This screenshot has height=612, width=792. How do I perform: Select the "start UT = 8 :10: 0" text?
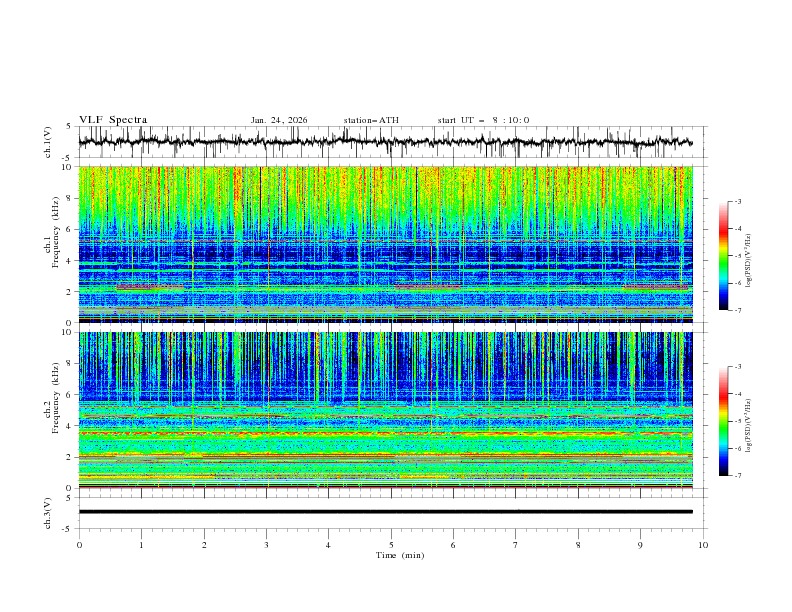483,120
